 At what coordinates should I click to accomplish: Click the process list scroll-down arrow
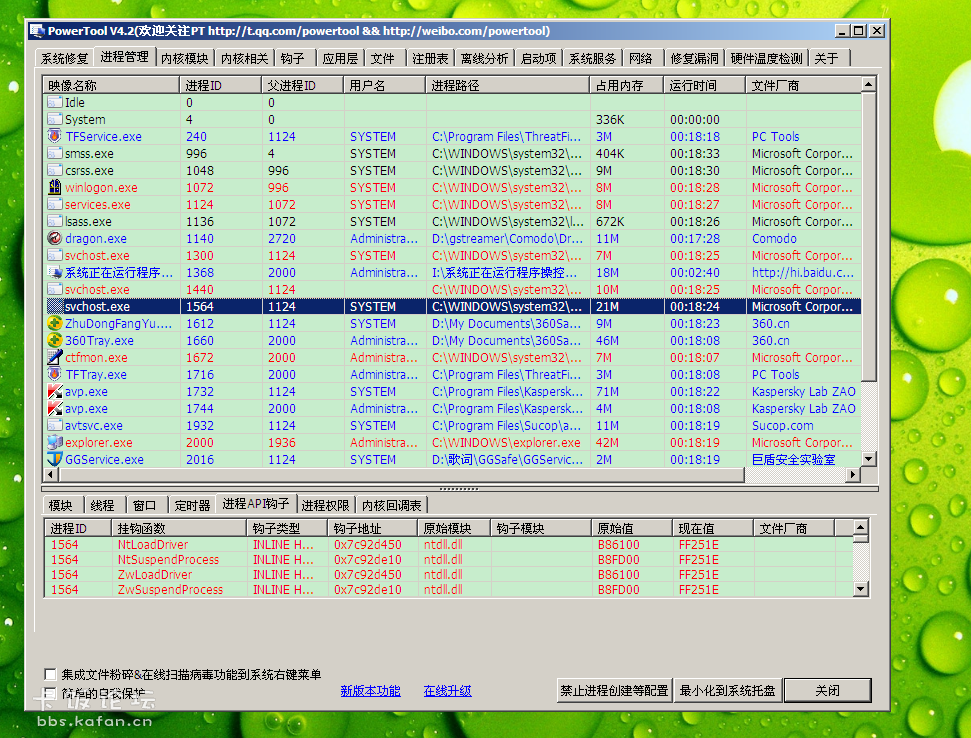[x=869, y=459]
